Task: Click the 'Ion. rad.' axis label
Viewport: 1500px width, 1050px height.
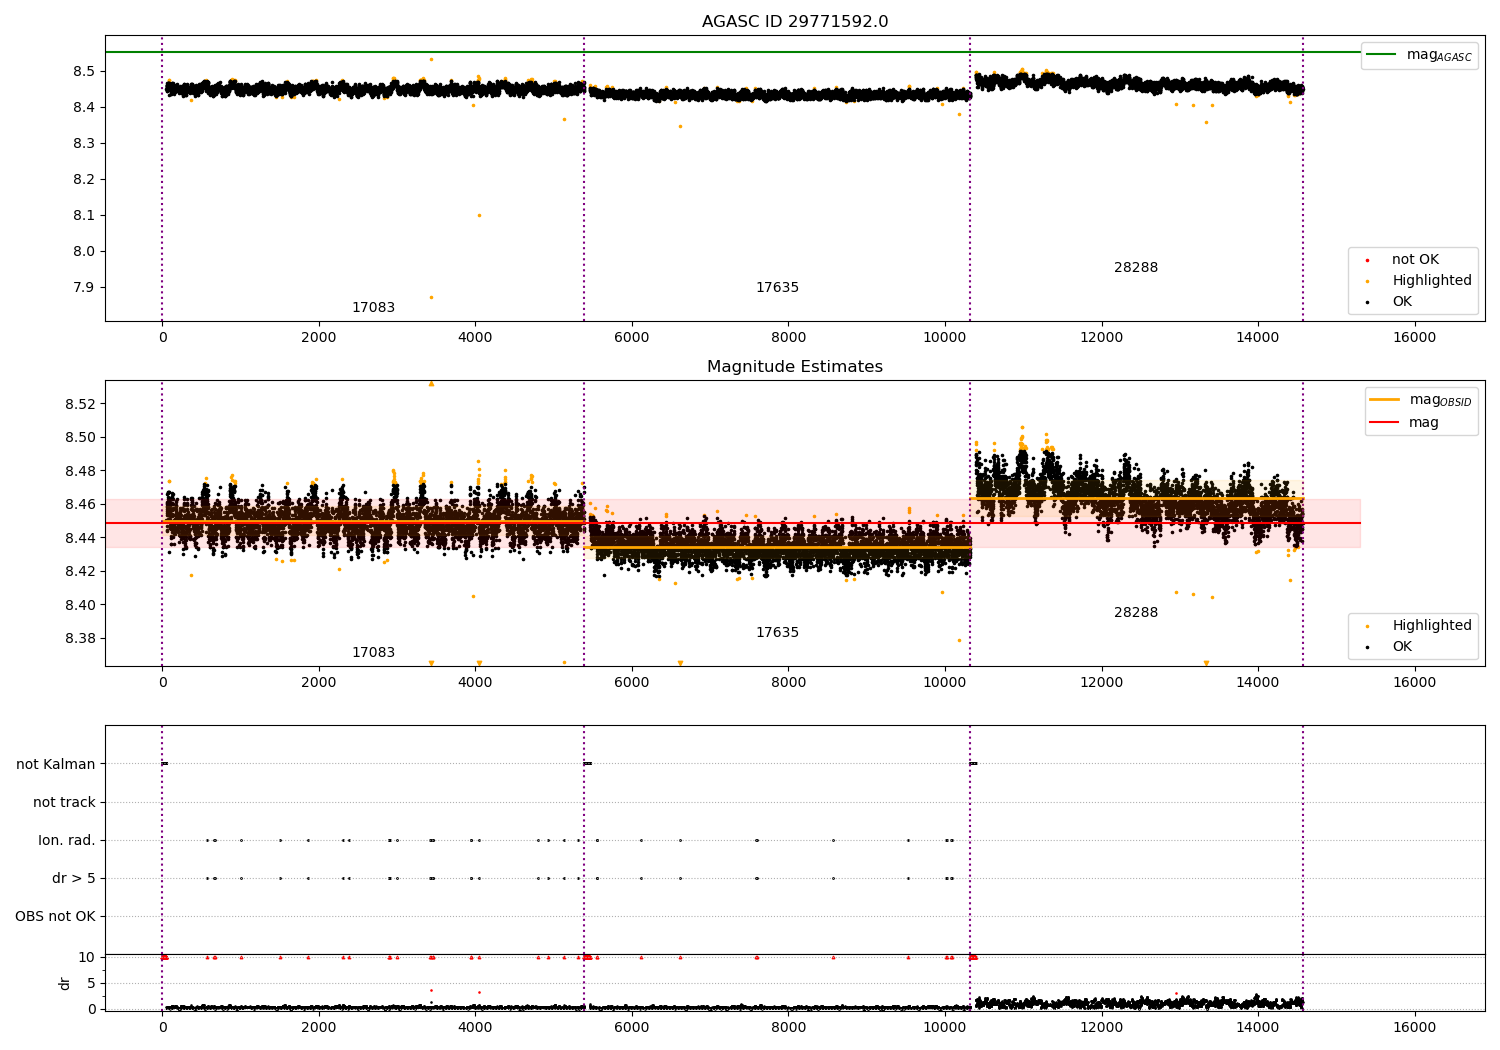Action: coord(67,841)
